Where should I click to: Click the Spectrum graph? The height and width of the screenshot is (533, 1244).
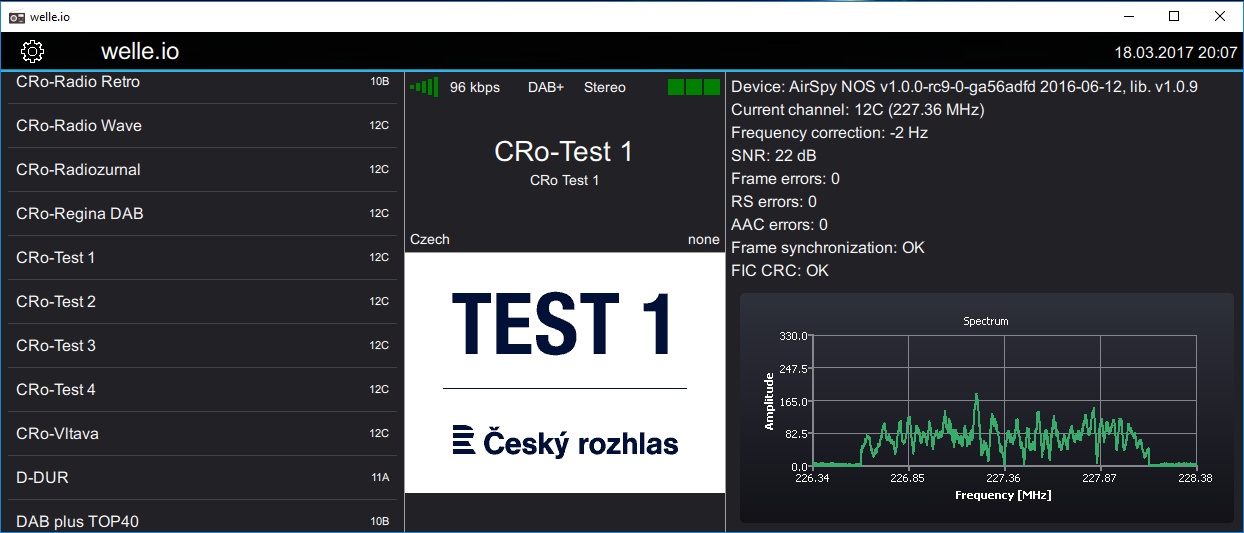(987, 408)
